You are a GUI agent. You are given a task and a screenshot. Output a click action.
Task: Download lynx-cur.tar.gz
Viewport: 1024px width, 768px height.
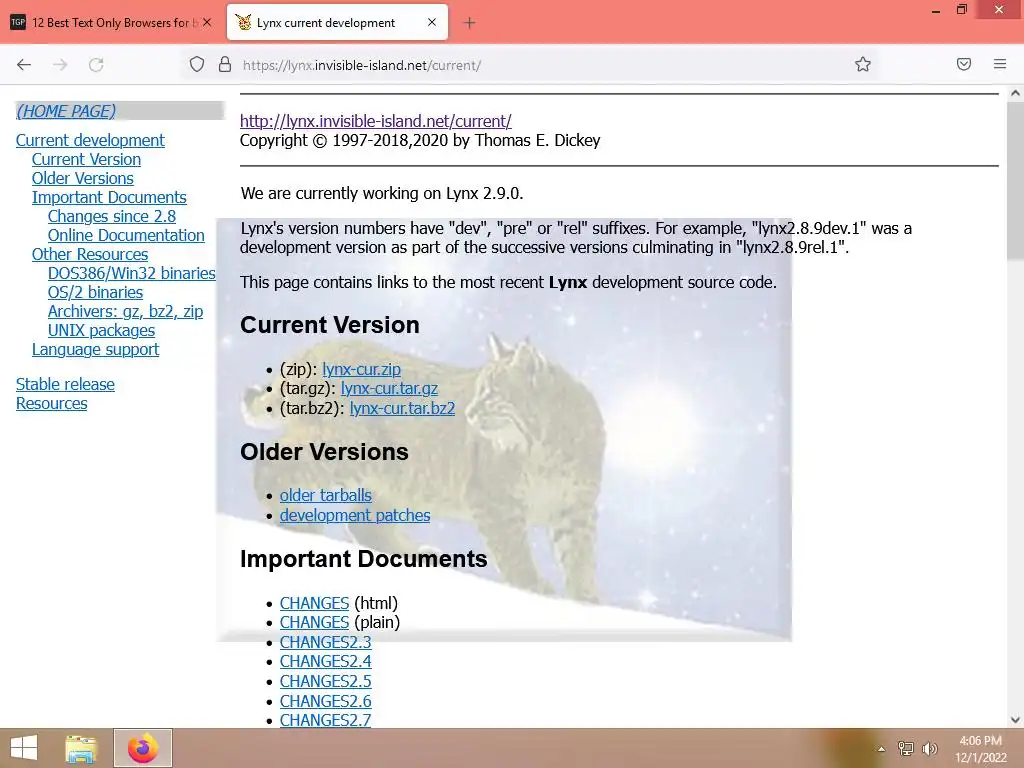tap(389, 389)
